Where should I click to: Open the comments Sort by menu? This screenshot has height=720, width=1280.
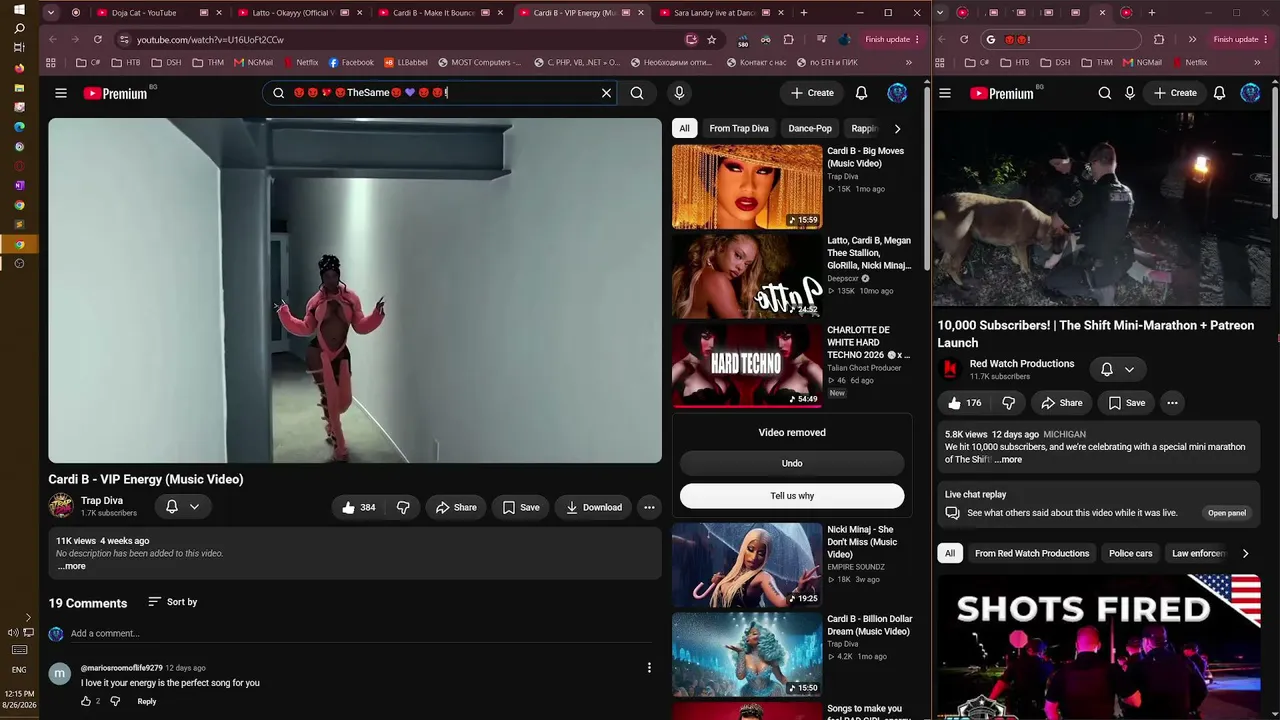172,602
